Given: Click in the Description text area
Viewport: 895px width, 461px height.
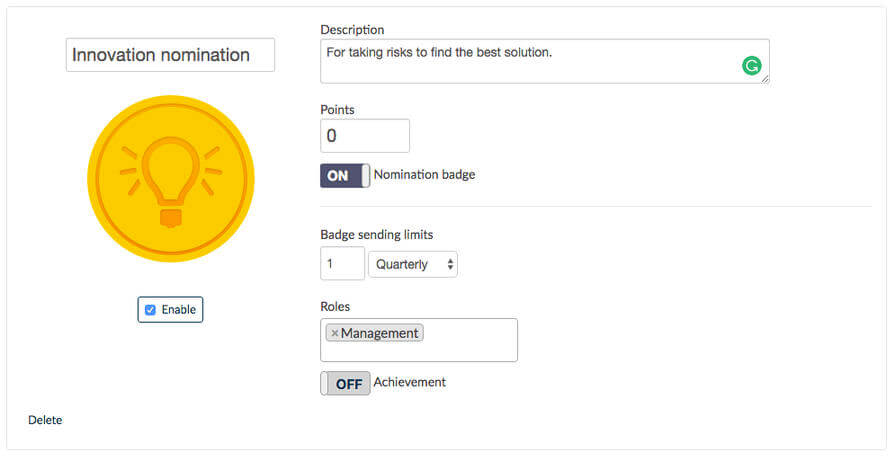Looking at the screenshot, I should 545,61.
